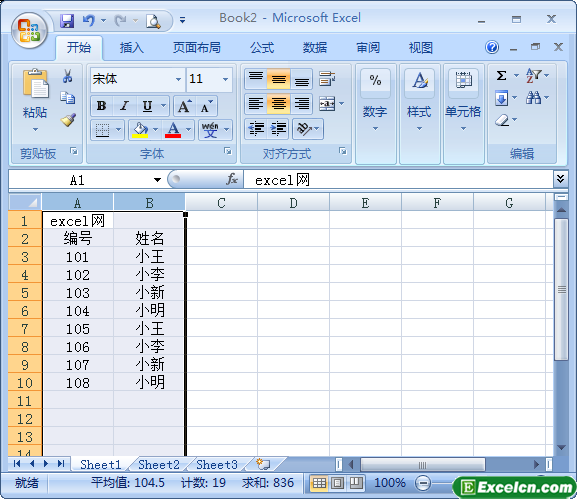Toggle underline formatting
Image resolution: width=577 pixels, height=499 pixels.
(147, 106)
